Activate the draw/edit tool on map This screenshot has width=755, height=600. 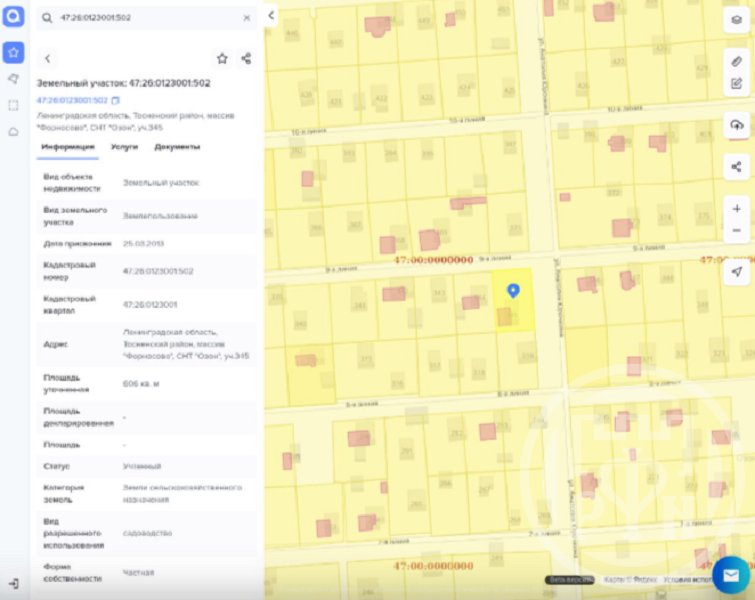pyautogui.click(x=737, y=83)
